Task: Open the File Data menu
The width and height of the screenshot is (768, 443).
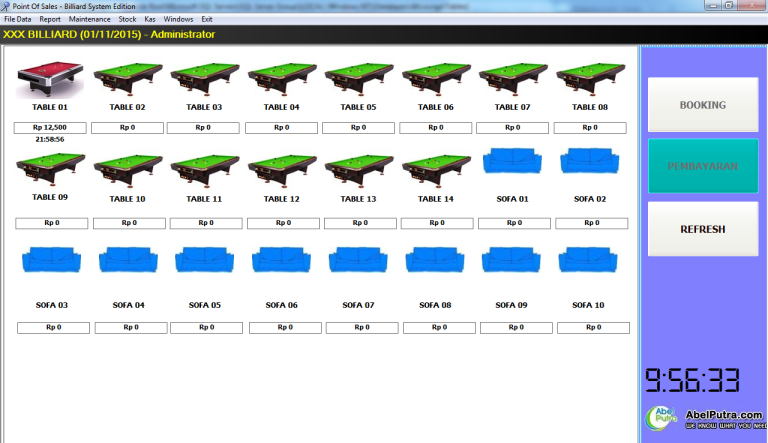Action: coord(18,19)
